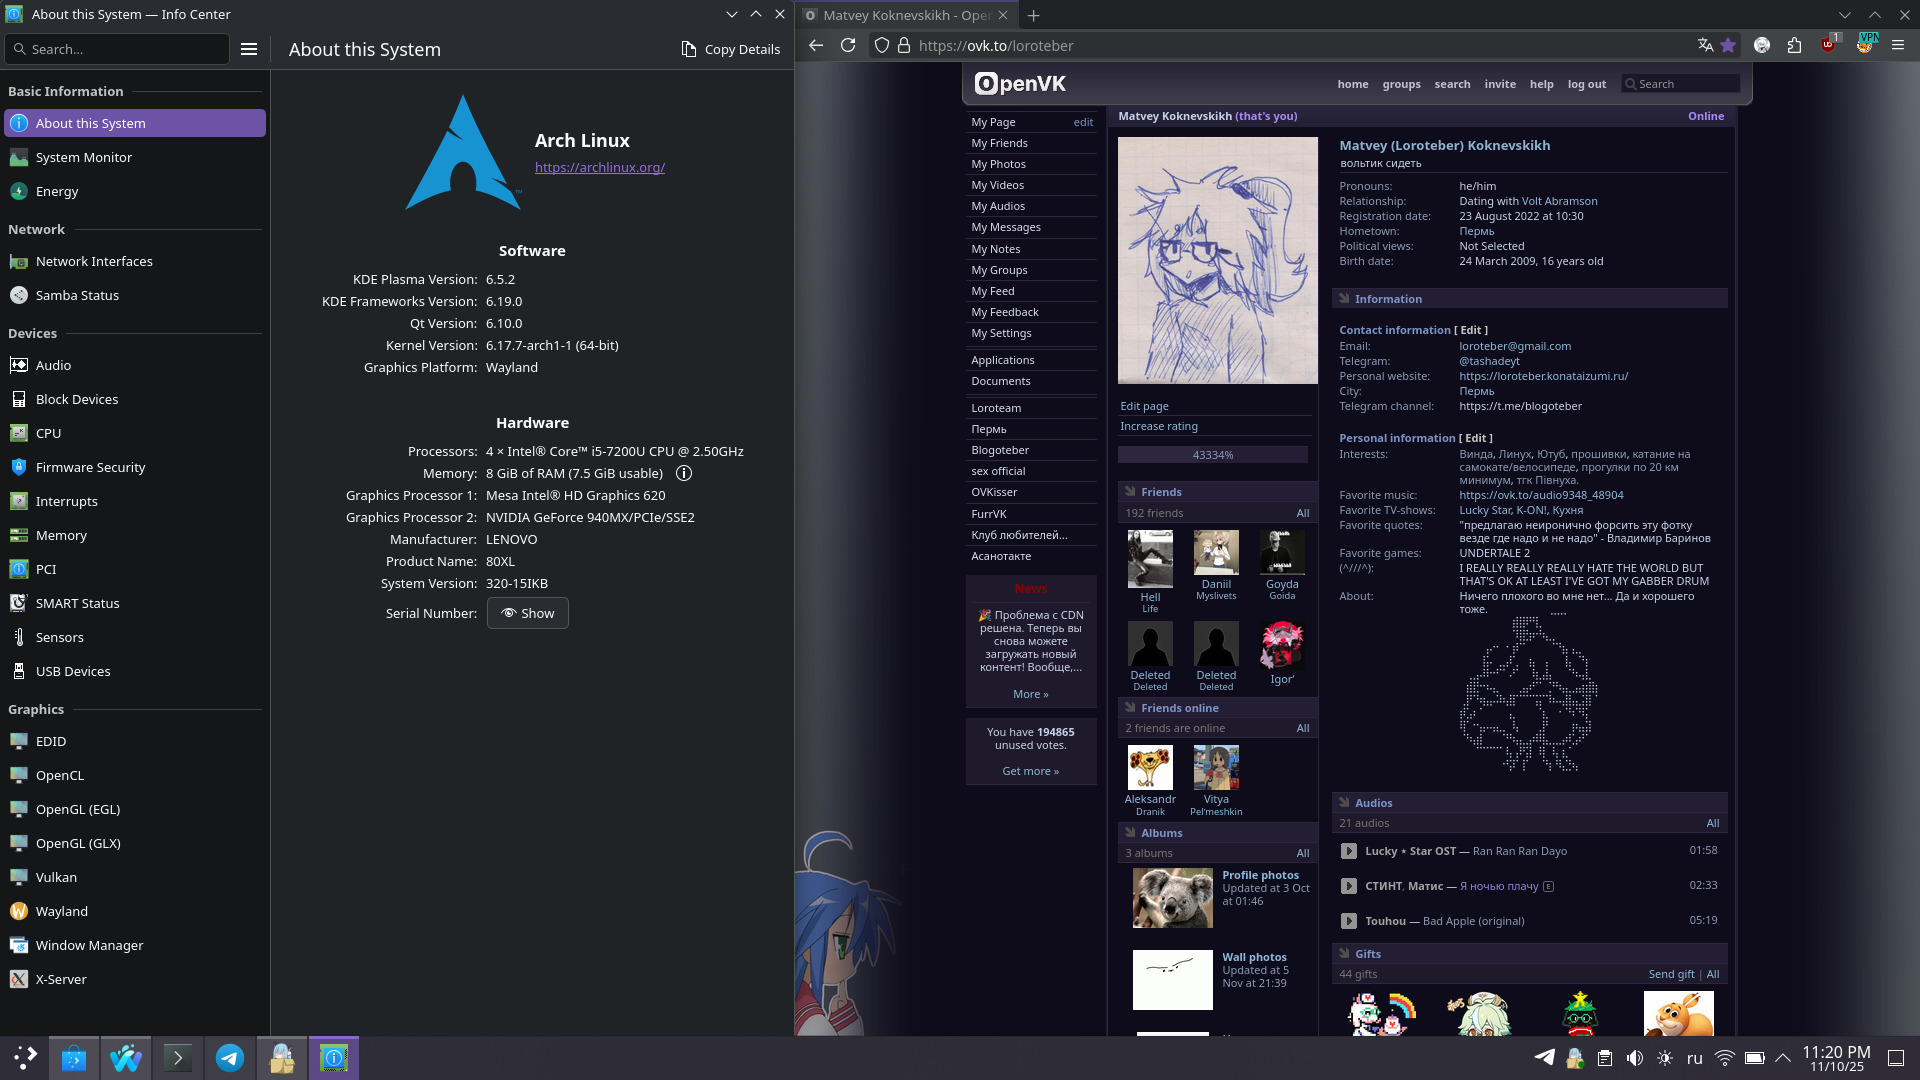Launch Telegram from the taskbar

coord(230,1058)
